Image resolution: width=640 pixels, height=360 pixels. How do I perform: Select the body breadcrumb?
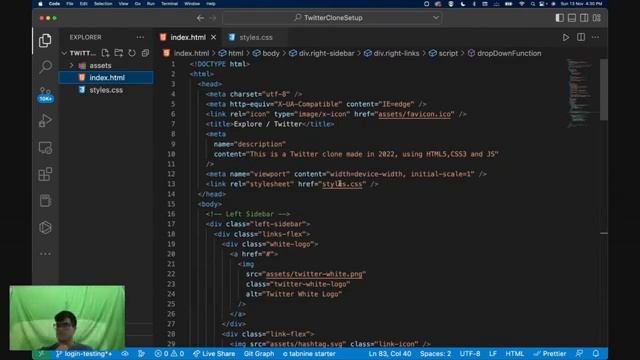pos(271,53)
